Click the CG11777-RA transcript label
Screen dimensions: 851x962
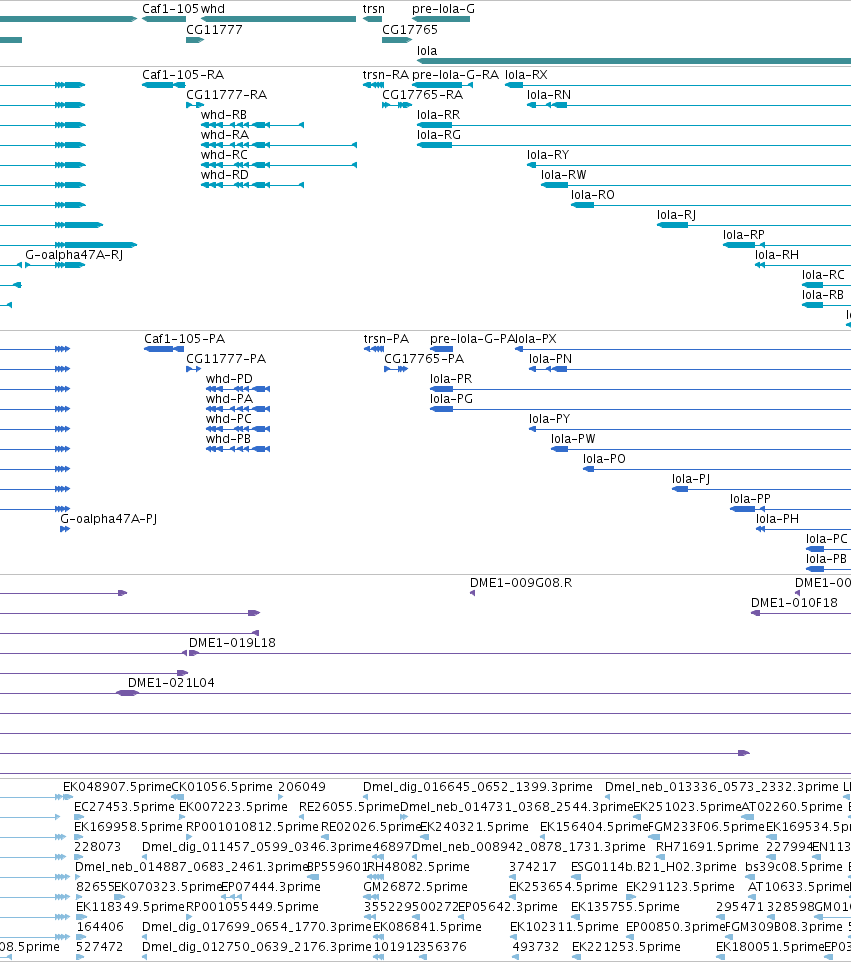226,95
